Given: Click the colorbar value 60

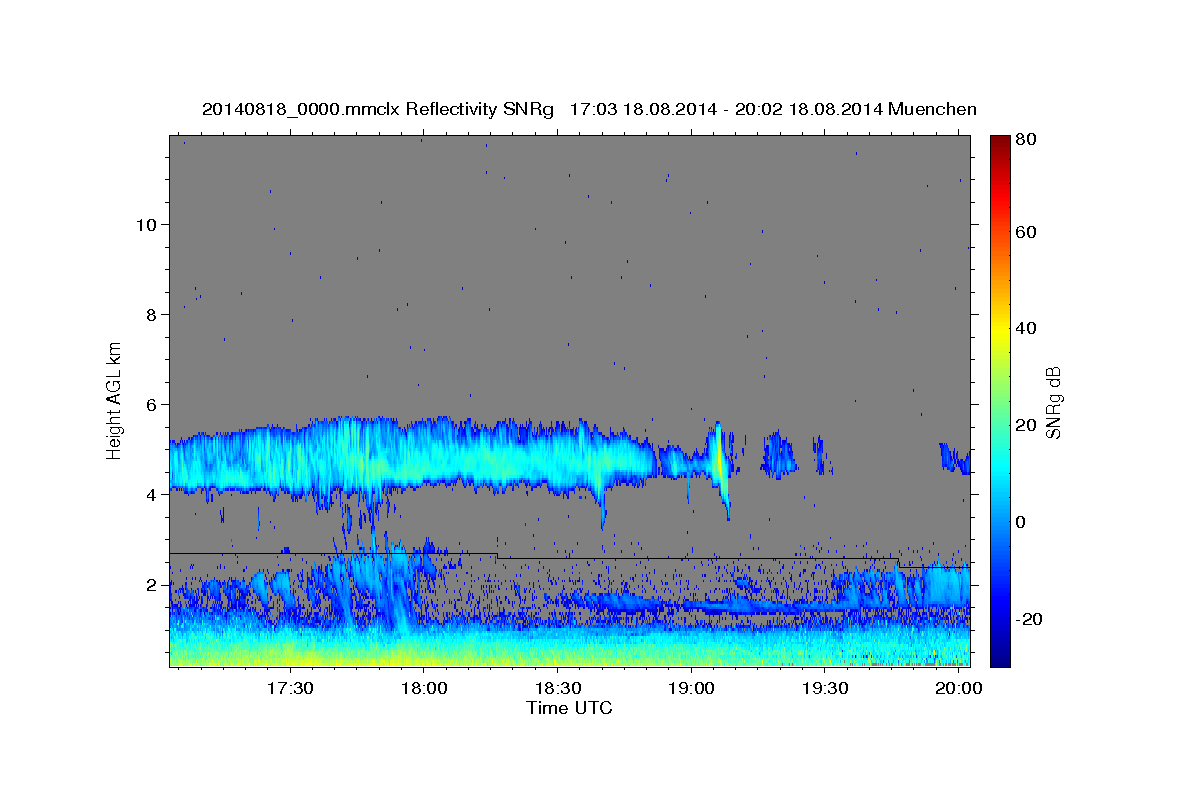Looking at the screenshot, I should tap(1027, 232).
